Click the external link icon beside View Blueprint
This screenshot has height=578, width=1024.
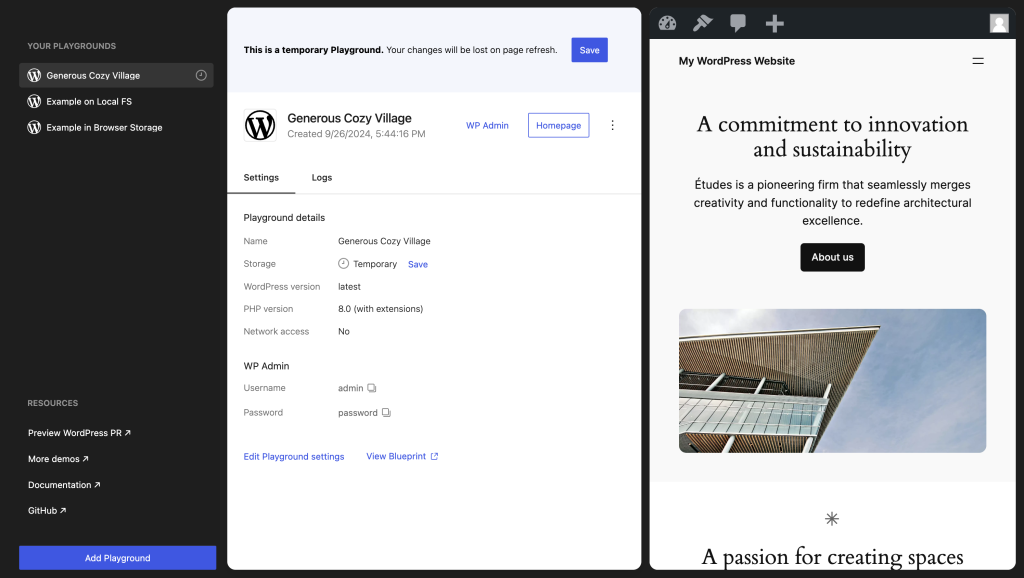click(x=434, y=457)
